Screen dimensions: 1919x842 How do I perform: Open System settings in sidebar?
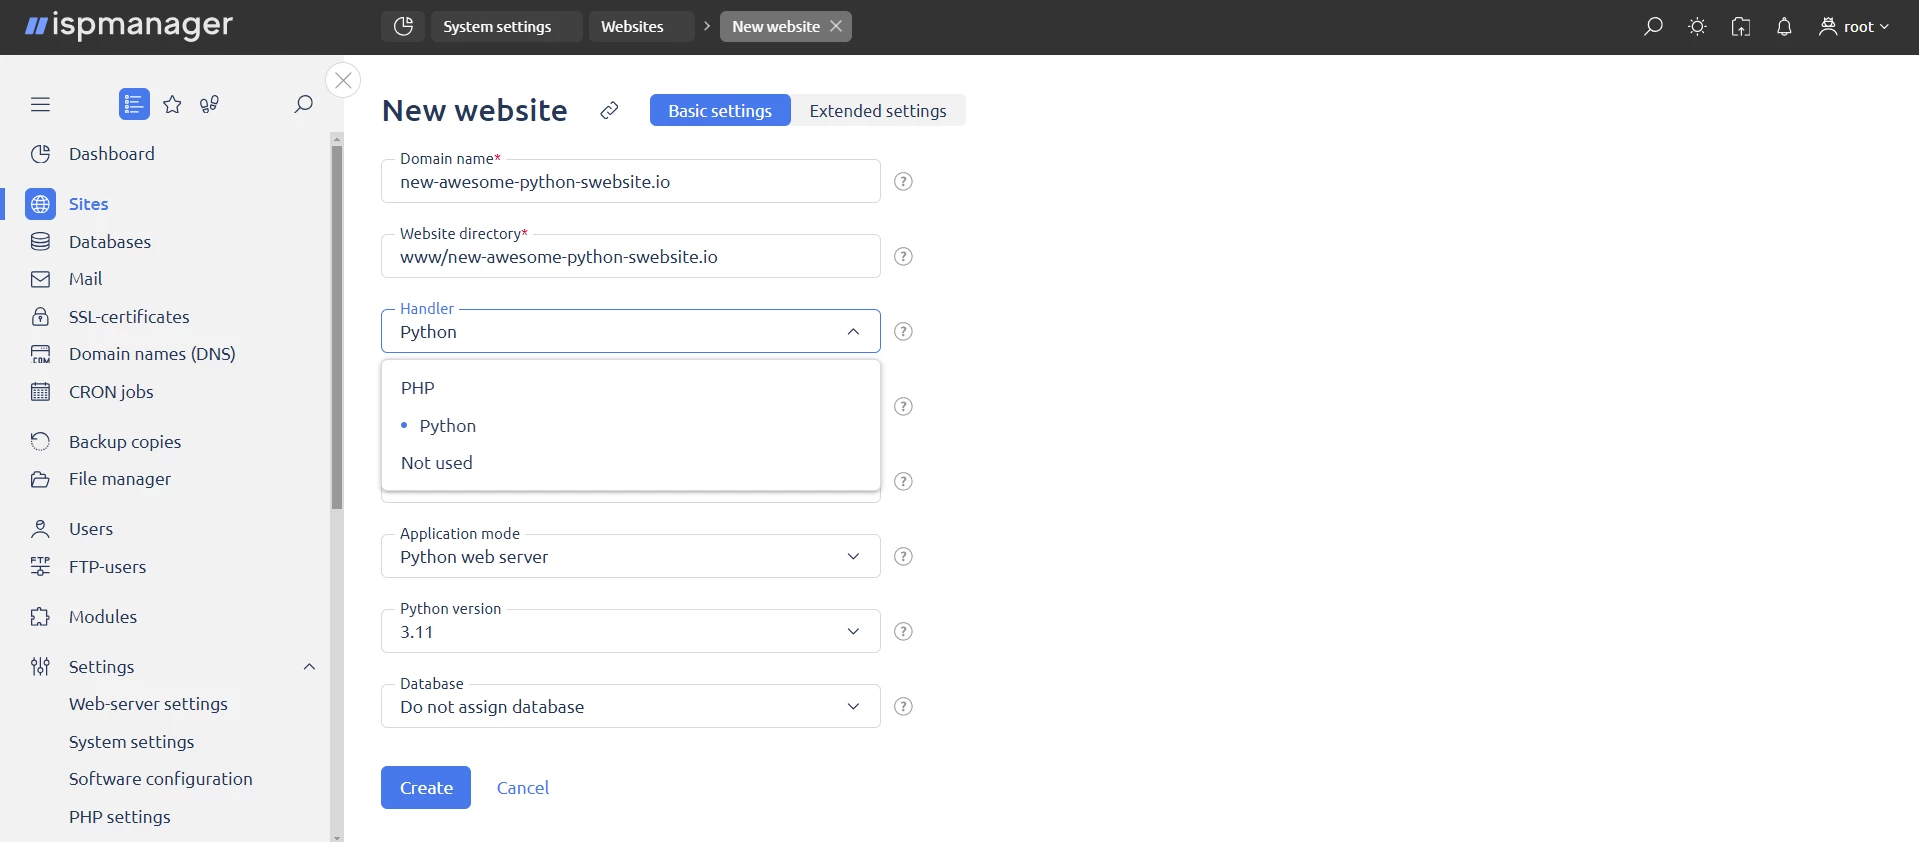tap(131, 742)
